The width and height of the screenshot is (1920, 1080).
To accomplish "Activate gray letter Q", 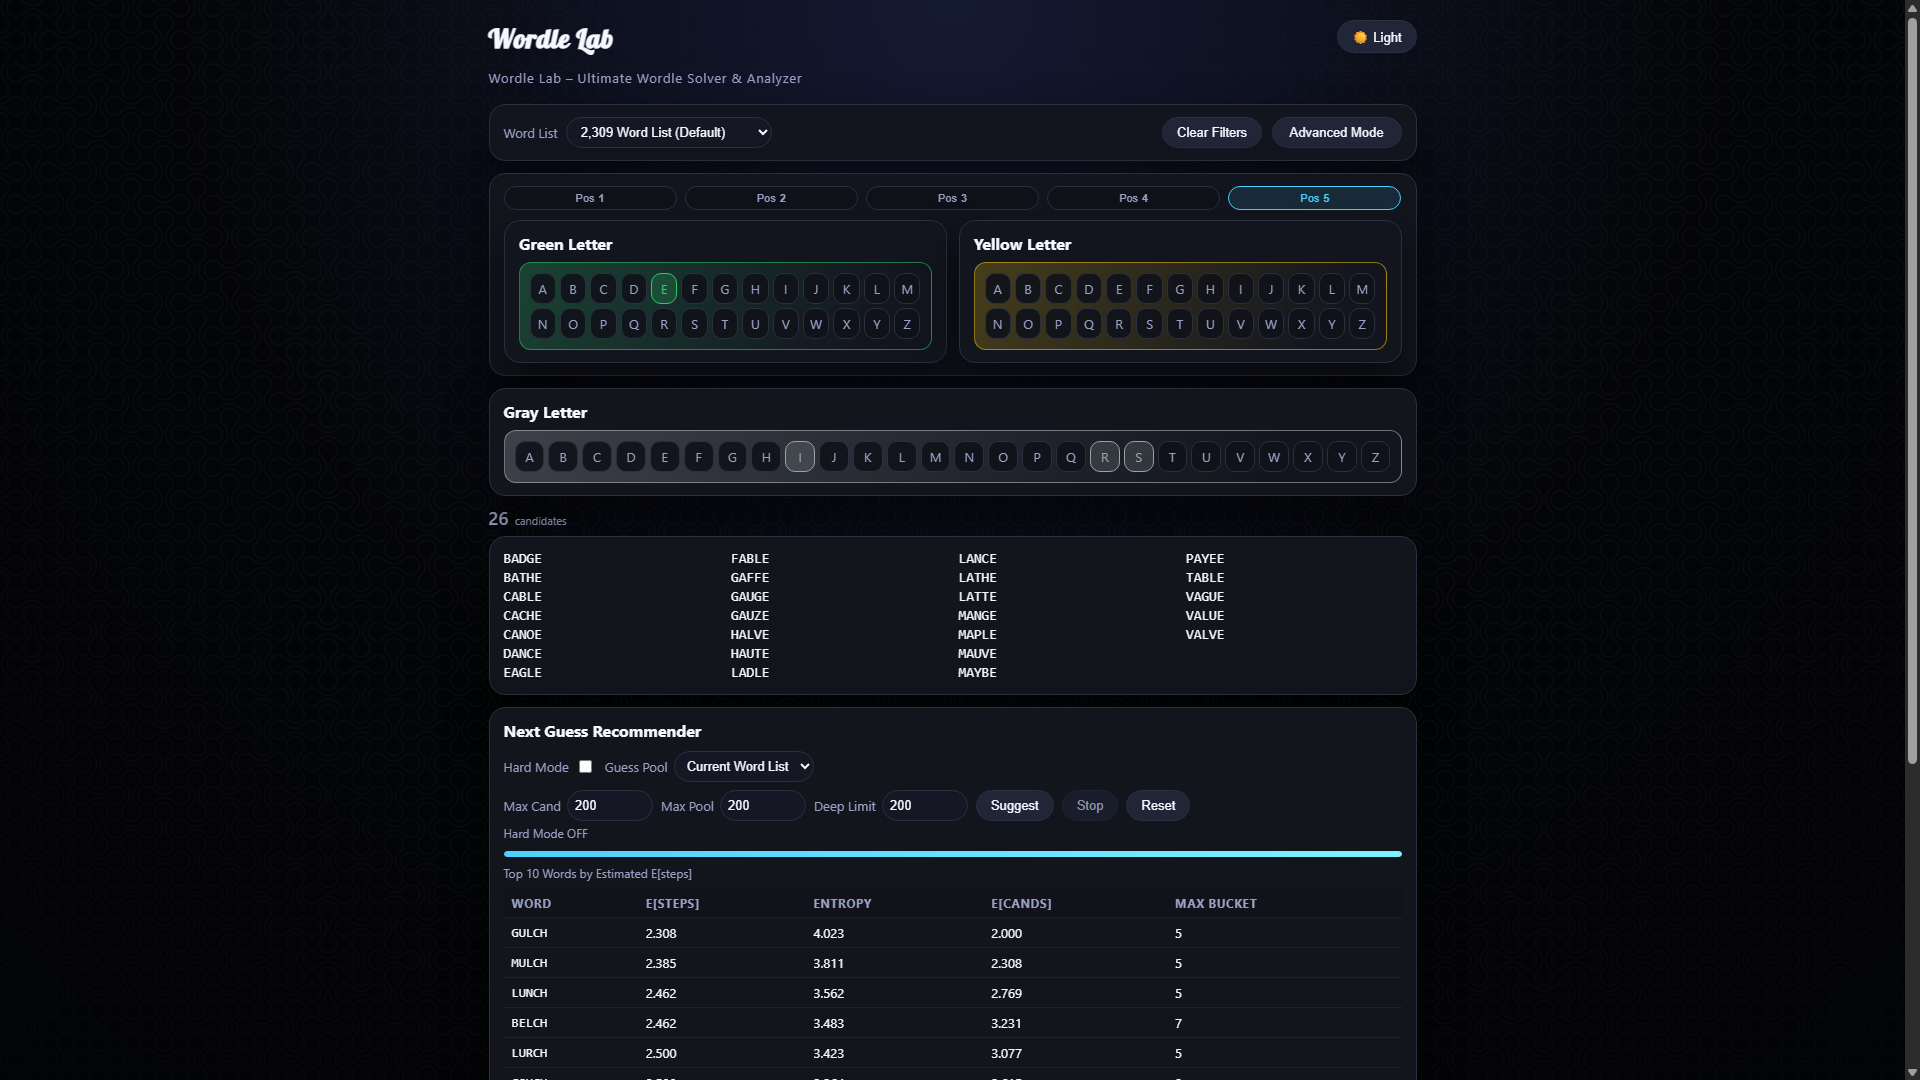I will coord(1071,457).
